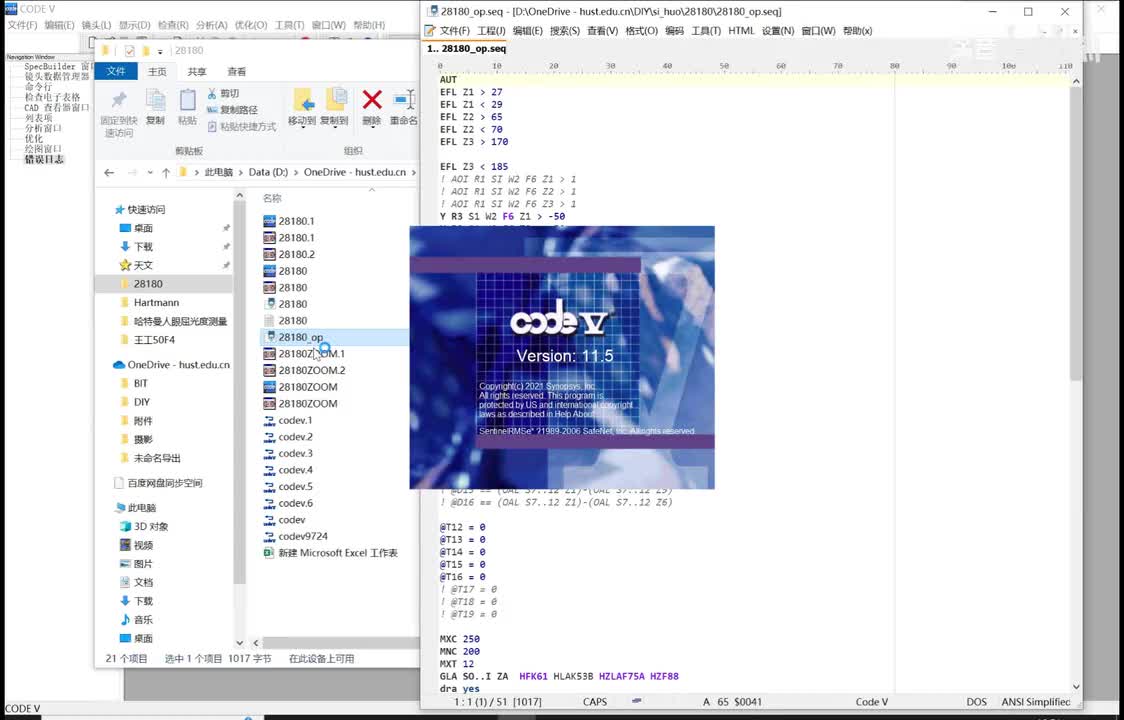The height and width of the screenshot is (720, 1124).
Task: Open 图片 folder in sidebar
Action: (x=136, y=564)
